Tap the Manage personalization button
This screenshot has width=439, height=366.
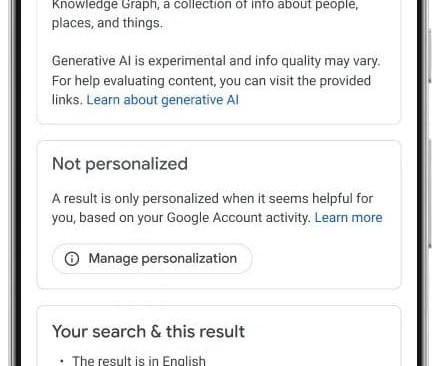(x=152, y=259)
